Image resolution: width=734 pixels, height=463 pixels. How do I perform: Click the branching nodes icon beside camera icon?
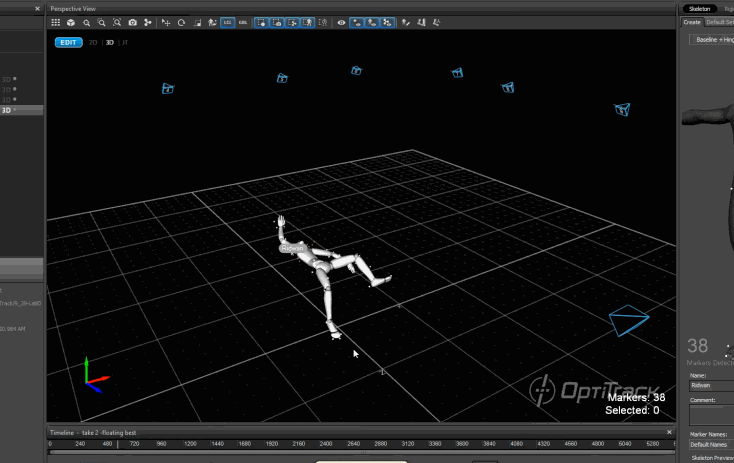click(x=147, y=22)
